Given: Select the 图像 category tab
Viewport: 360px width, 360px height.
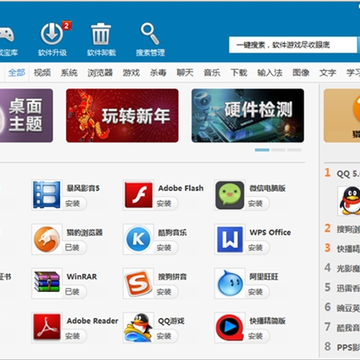Looking at the screenshot, I should (x=301, y=72).
